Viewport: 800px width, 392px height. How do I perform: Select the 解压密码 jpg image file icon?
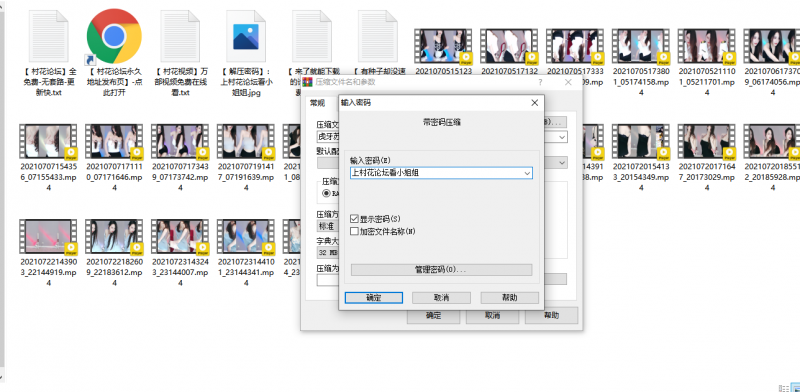[x=246, y=36]
